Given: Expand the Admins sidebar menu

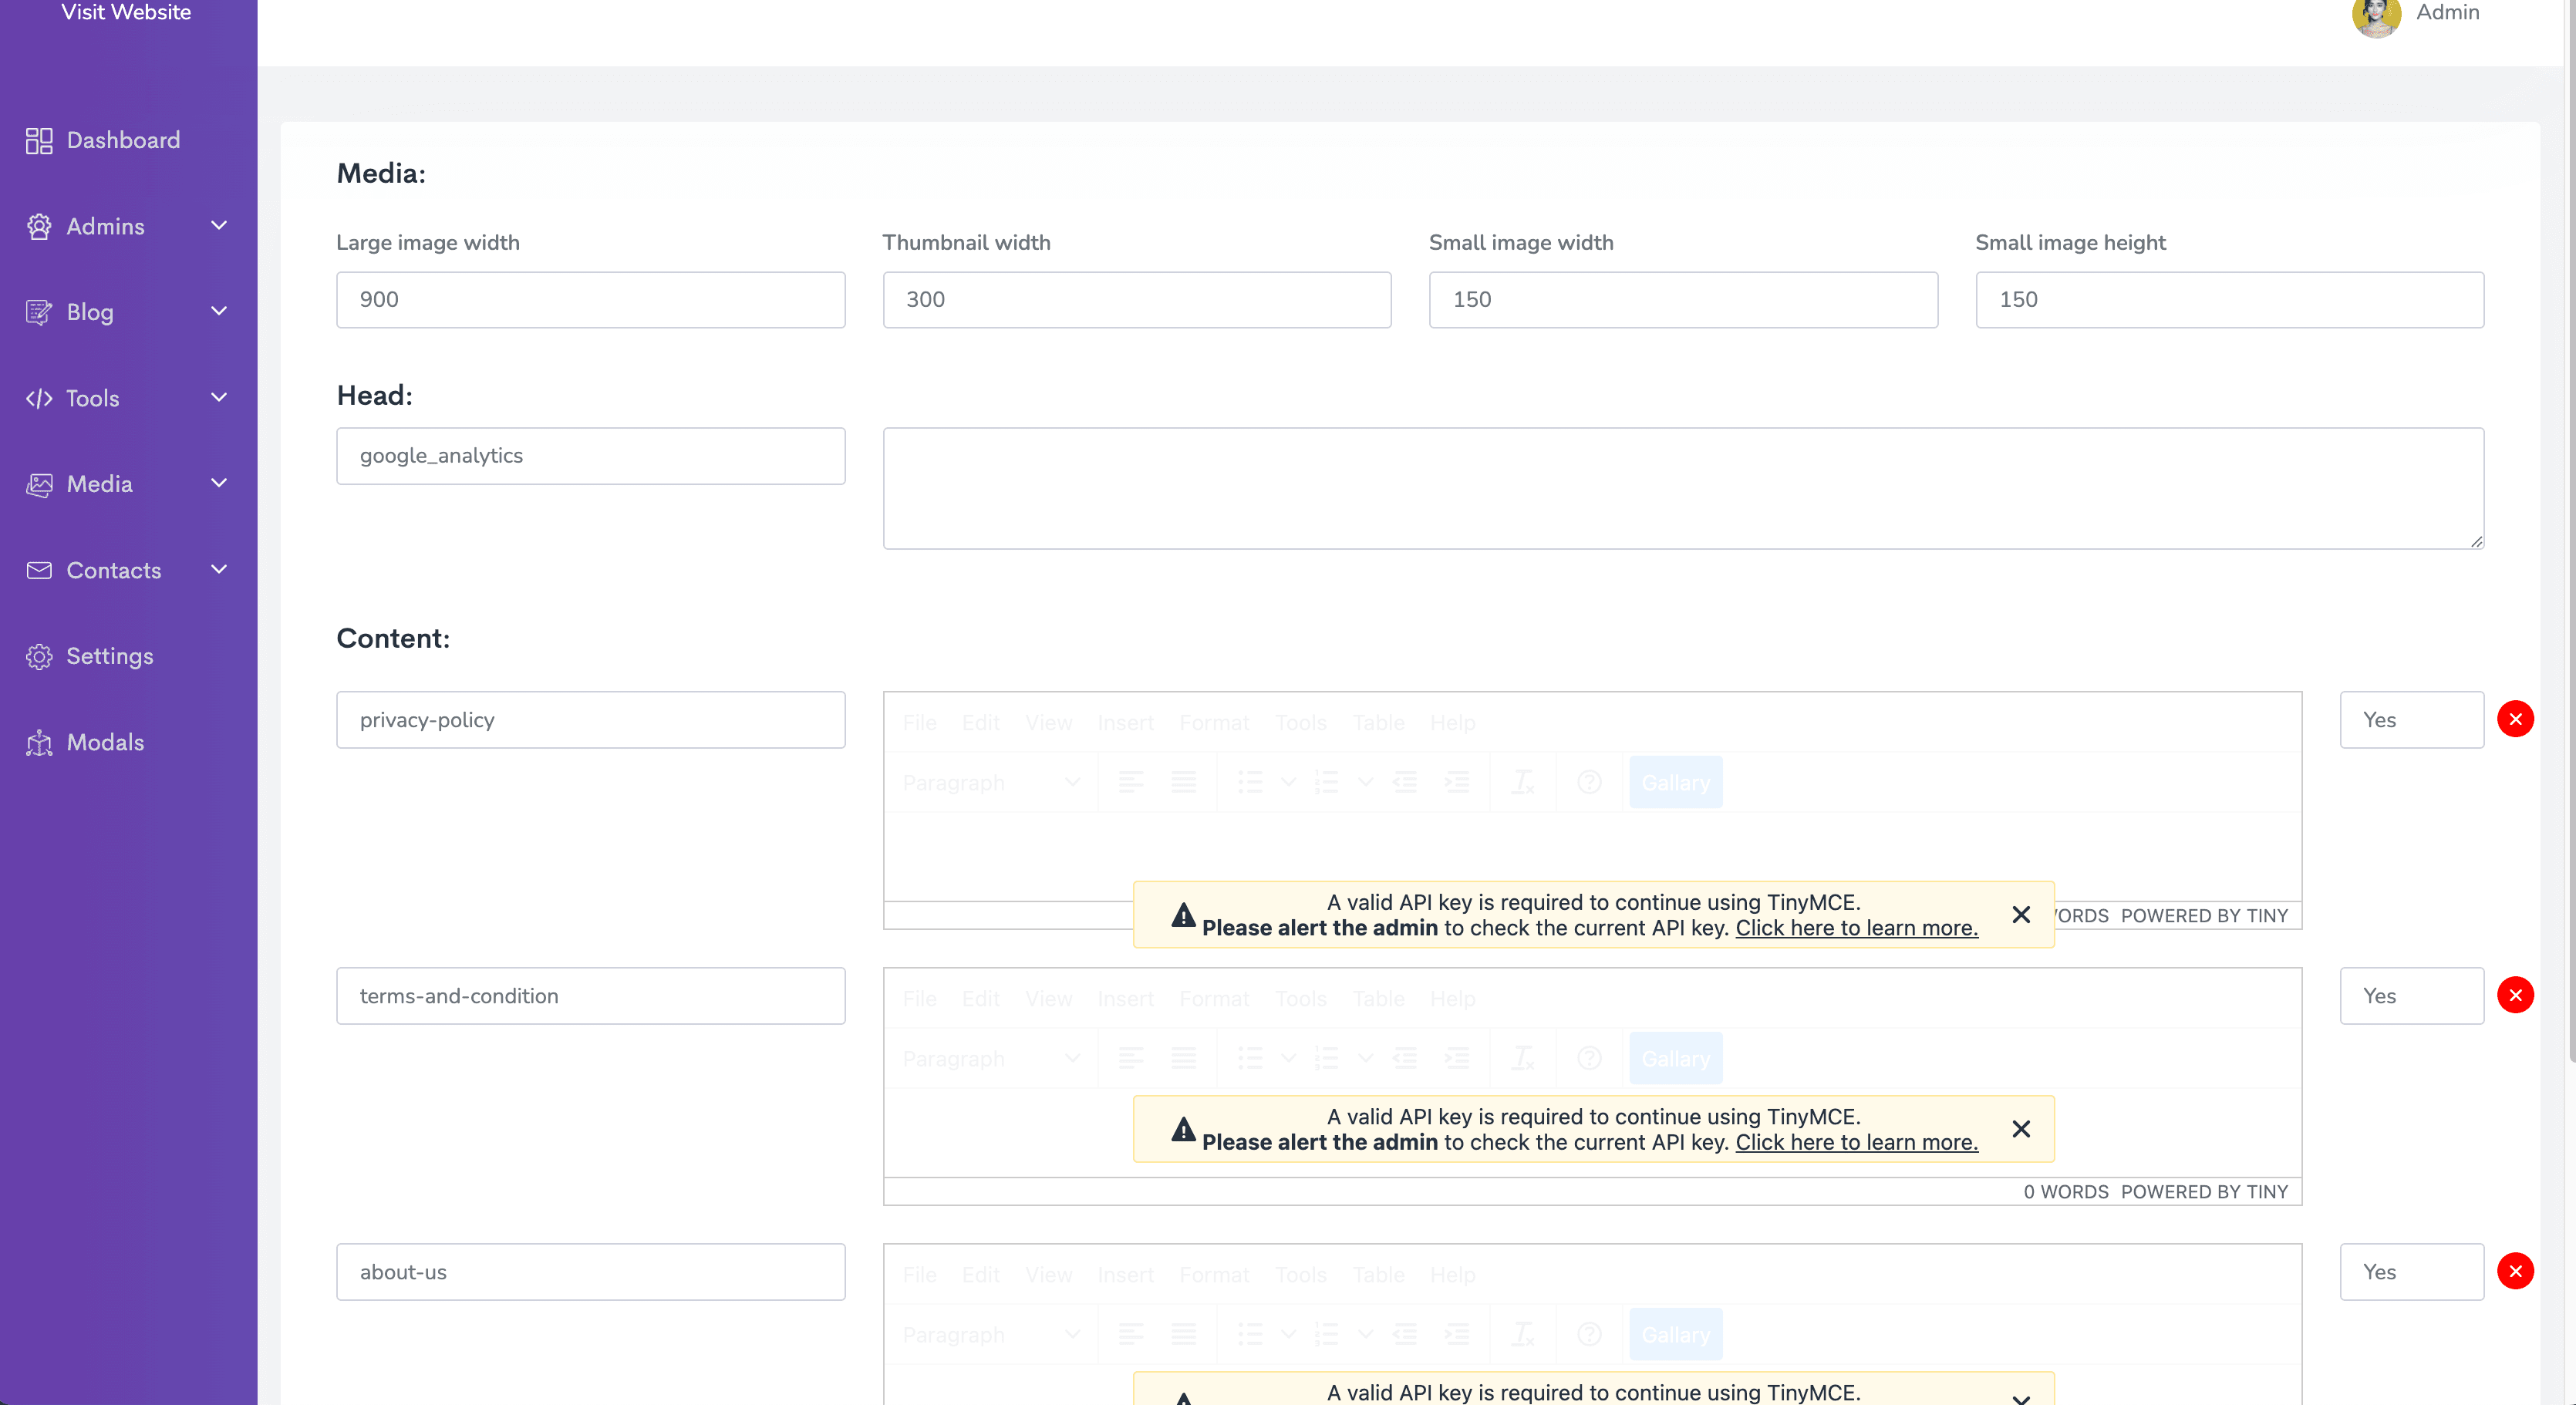Looking at the screenshot, I should coord(128,226).
